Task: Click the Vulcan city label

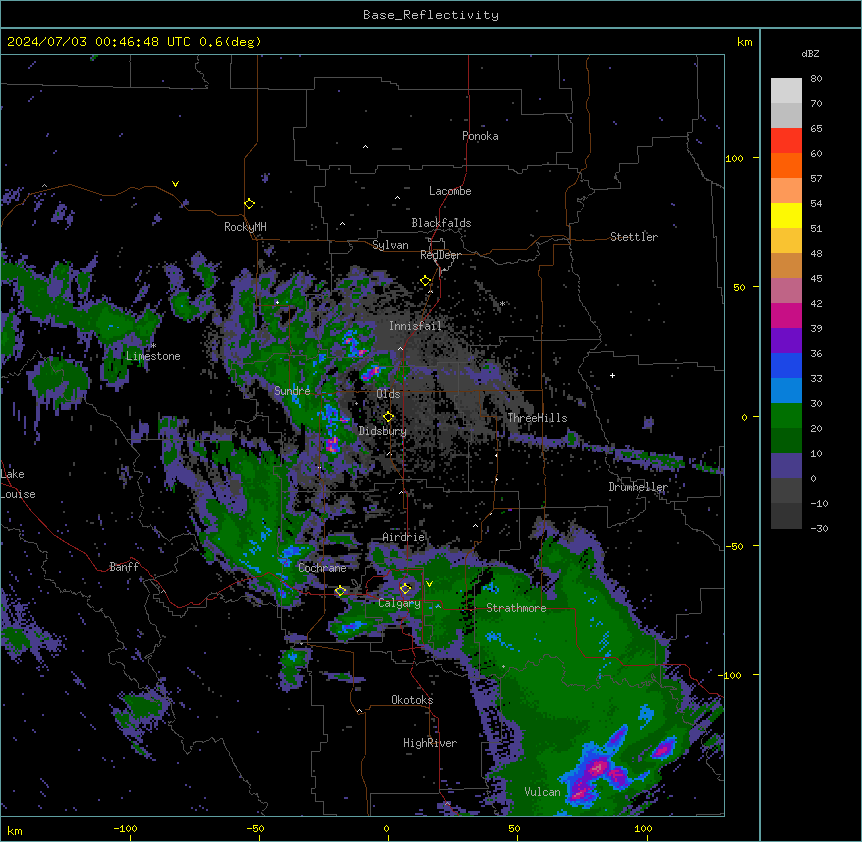Action: click(542, 792)
